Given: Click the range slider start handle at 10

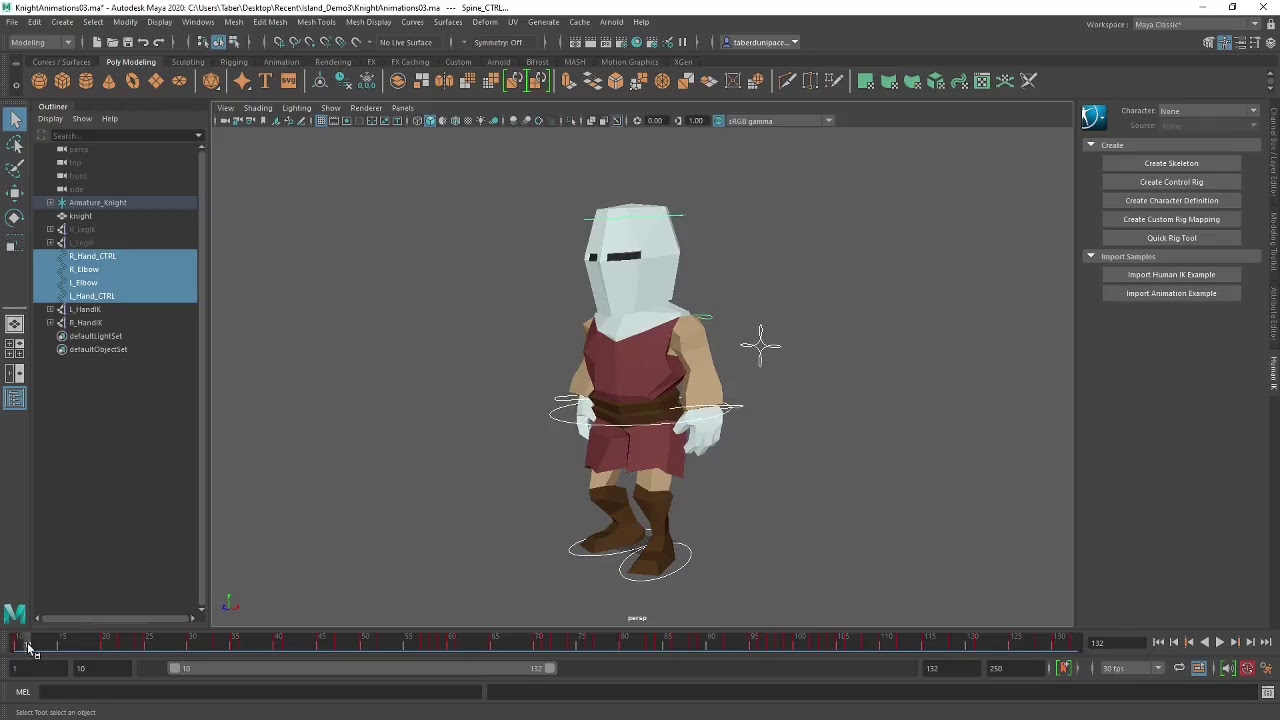Looking at the screenshot, I should pos(174,668).
